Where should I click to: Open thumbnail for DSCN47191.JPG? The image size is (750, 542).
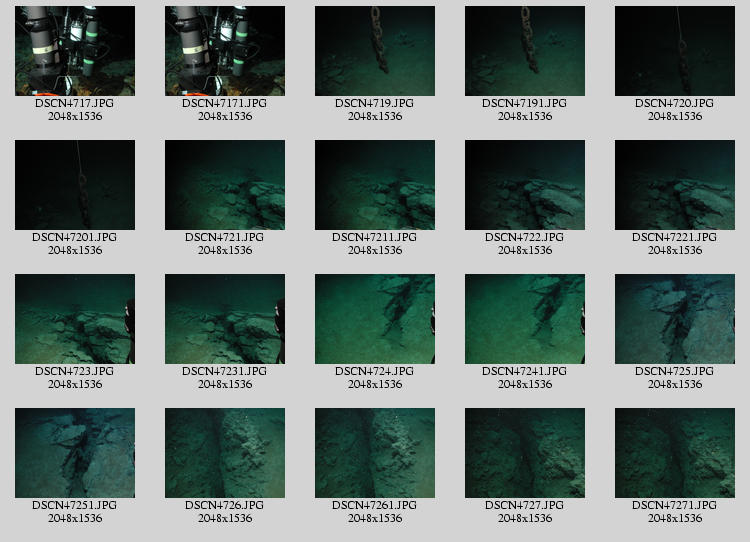click(525, 51)
